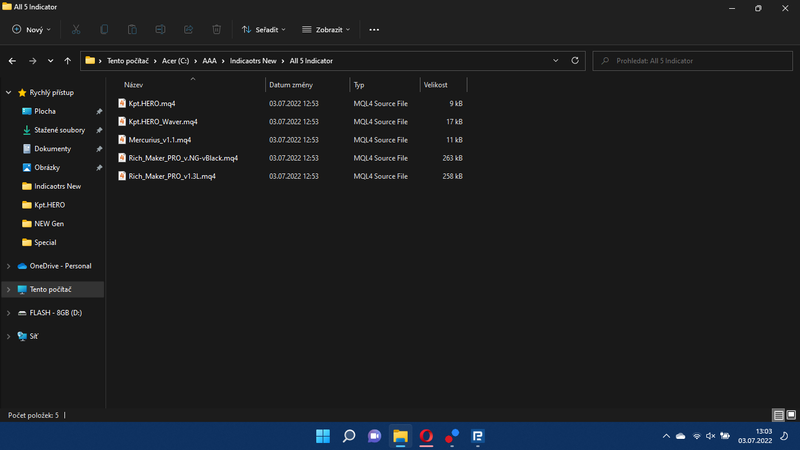Click the Delete trash icon in toolbar
Image resolution: width=800 pixels, height=450 pixels.
216,30
